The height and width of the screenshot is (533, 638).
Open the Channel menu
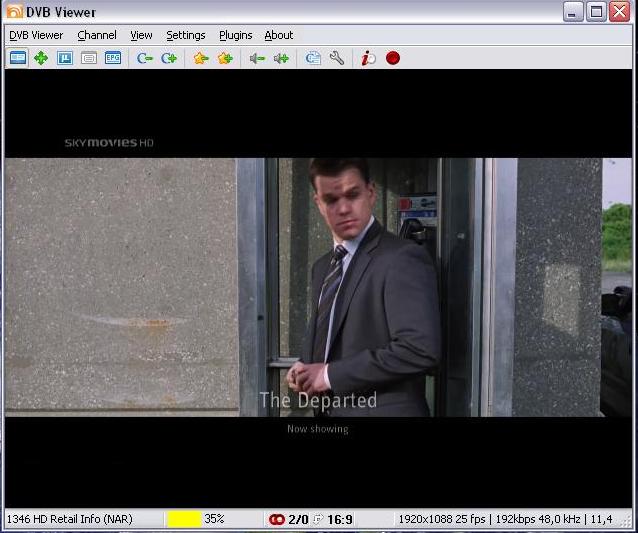[97, 35]
